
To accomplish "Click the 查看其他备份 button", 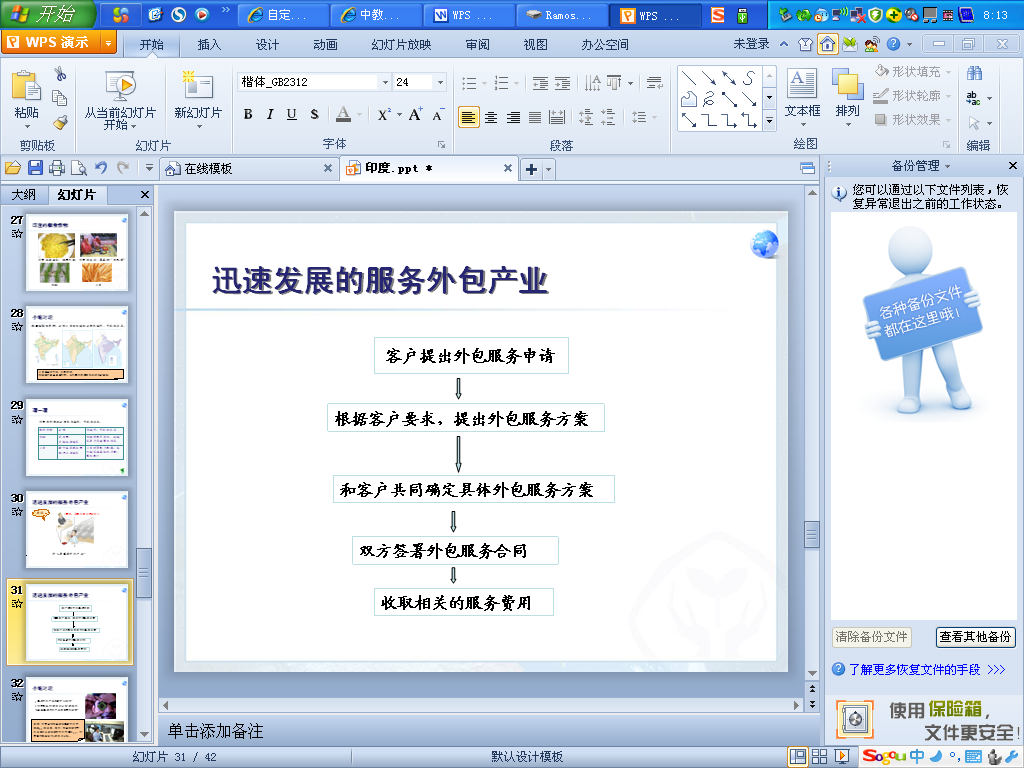I will pos(978,637).
